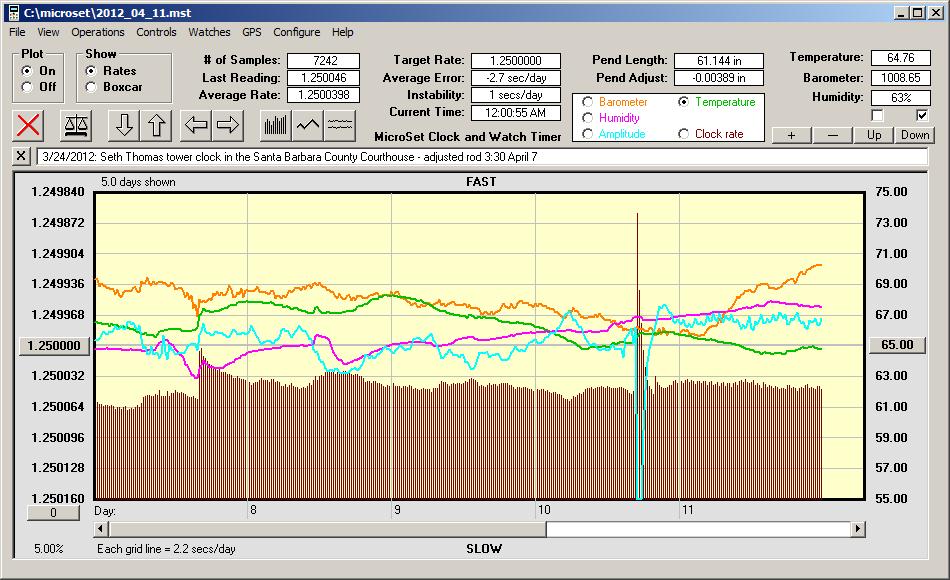The width and height of the screenshot is (950, 580).
Task: Click the chart scrollbar right arrow
Action: [857, 529]
